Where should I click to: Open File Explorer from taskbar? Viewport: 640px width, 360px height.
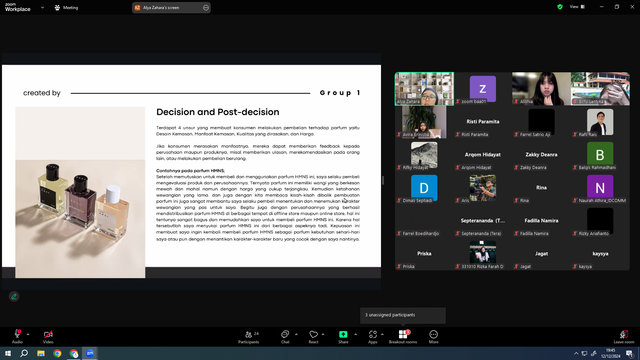(x=41, y=353)
